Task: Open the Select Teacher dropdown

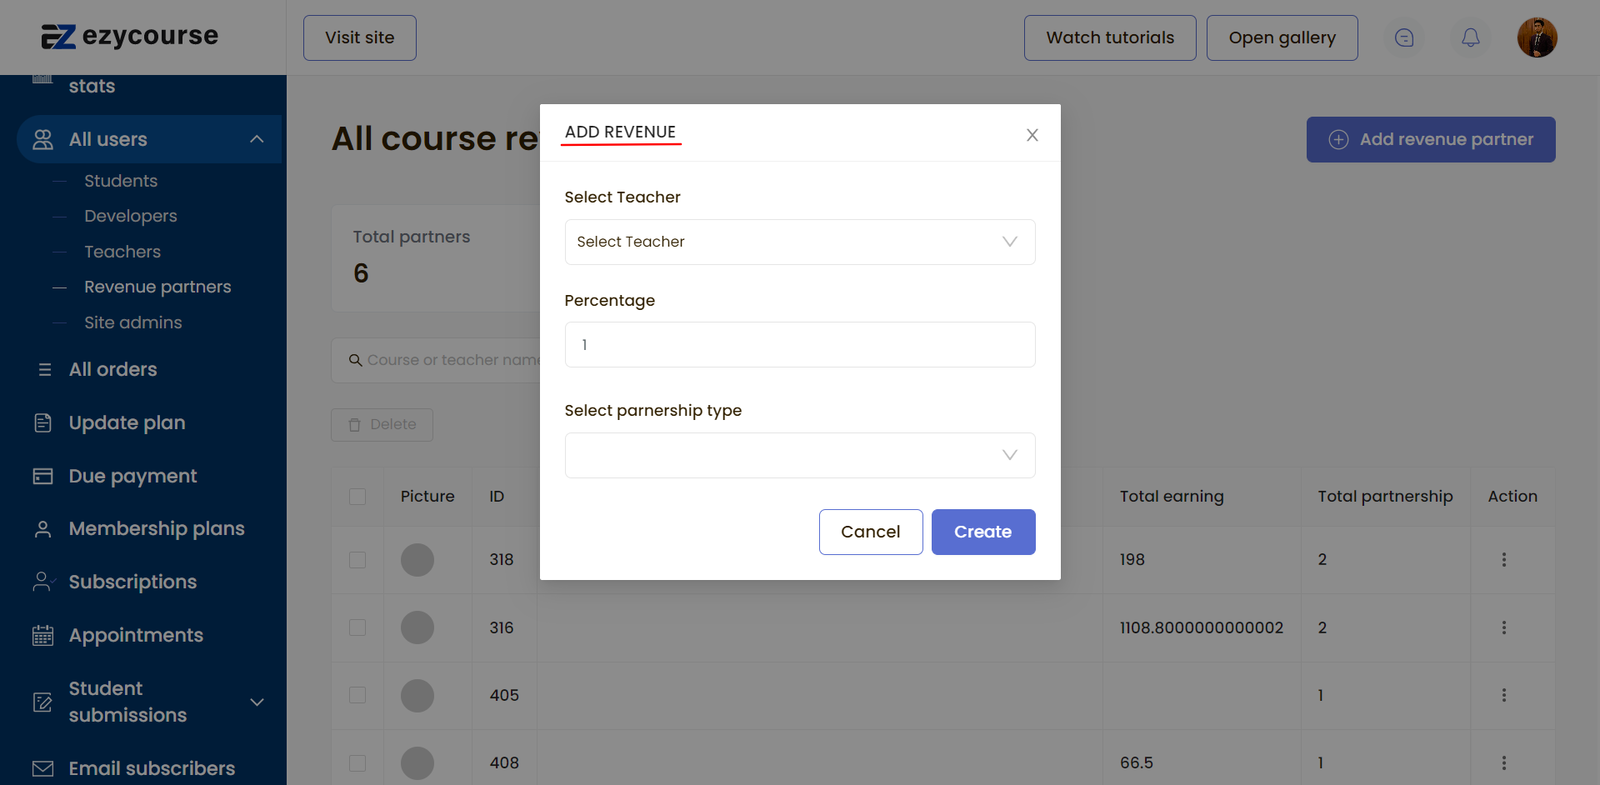Action: [x=799, y=242]
